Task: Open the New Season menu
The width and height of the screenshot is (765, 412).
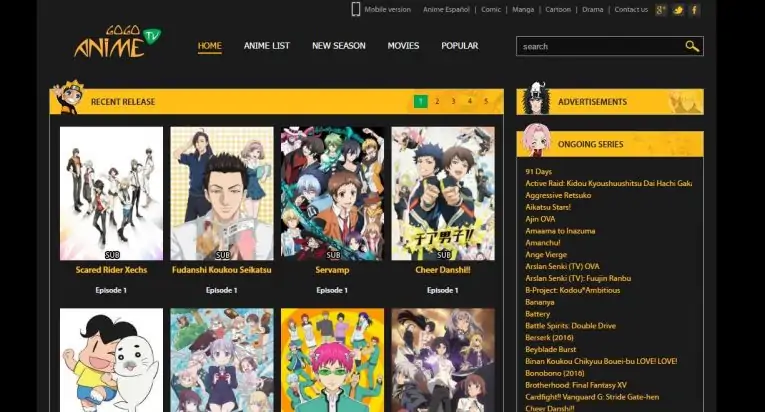Action: [339, 46]
